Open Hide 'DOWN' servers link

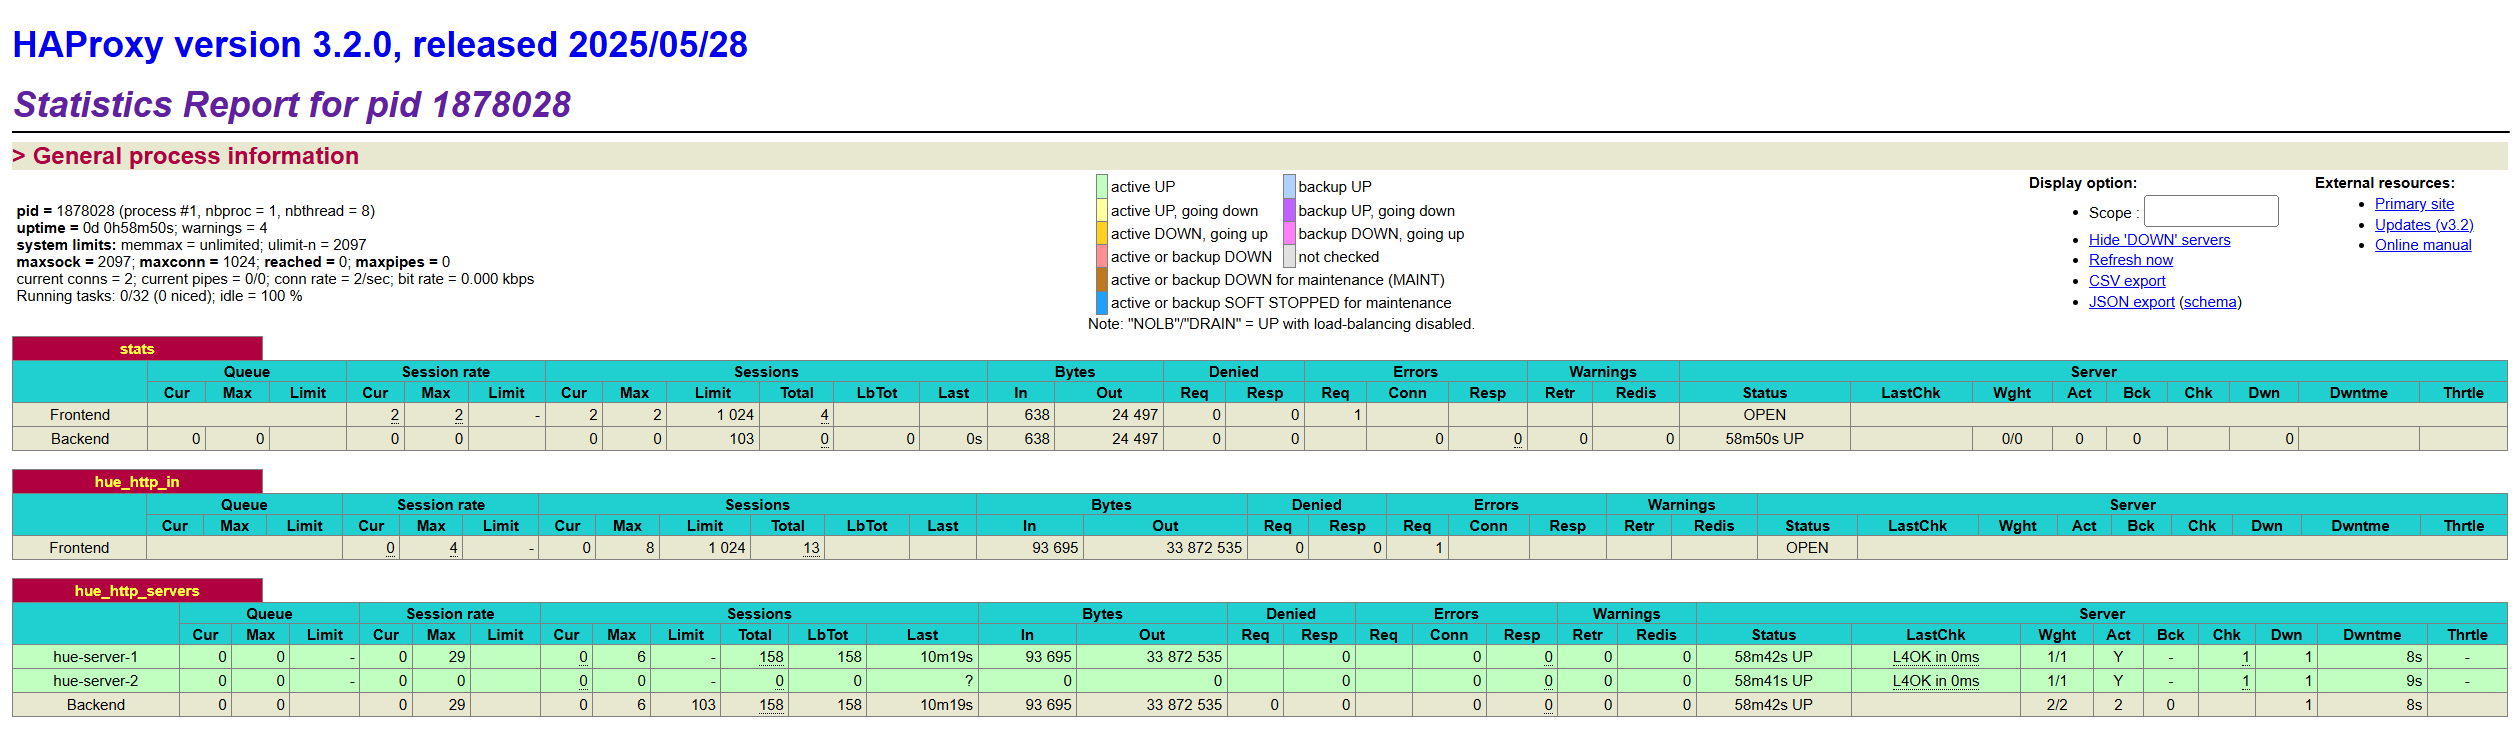point(2159,240)
